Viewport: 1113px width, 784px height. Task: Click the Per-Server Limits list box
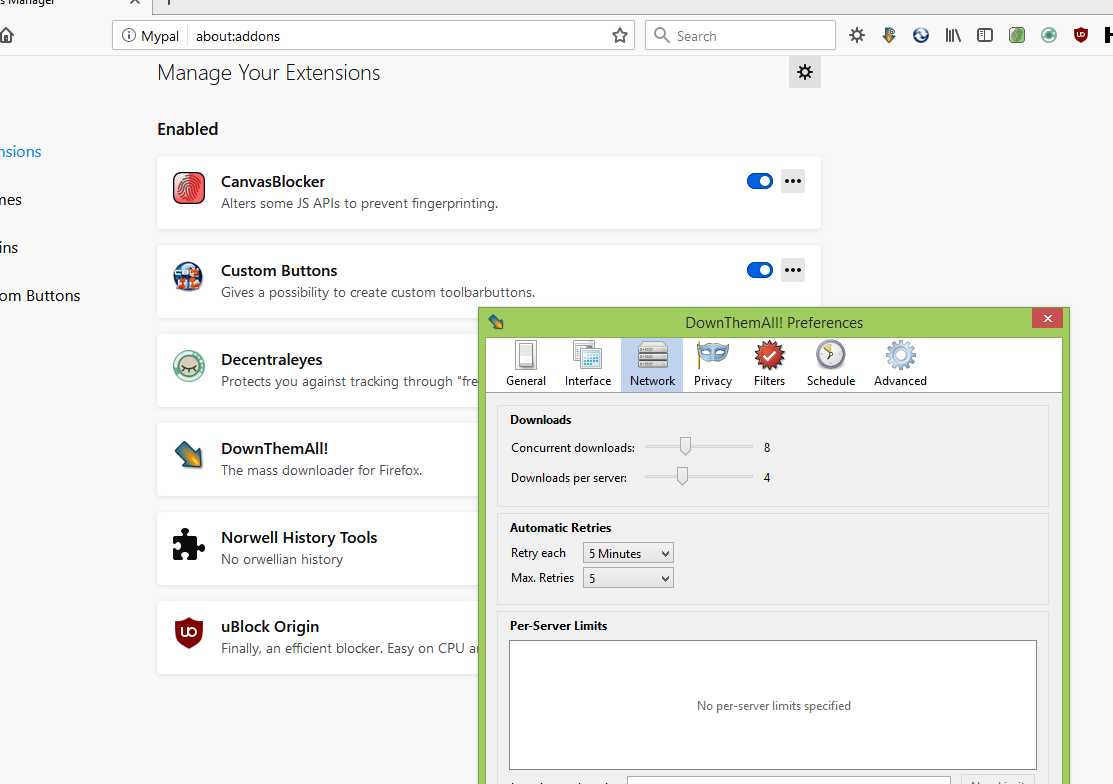click(x=773, y=705)
